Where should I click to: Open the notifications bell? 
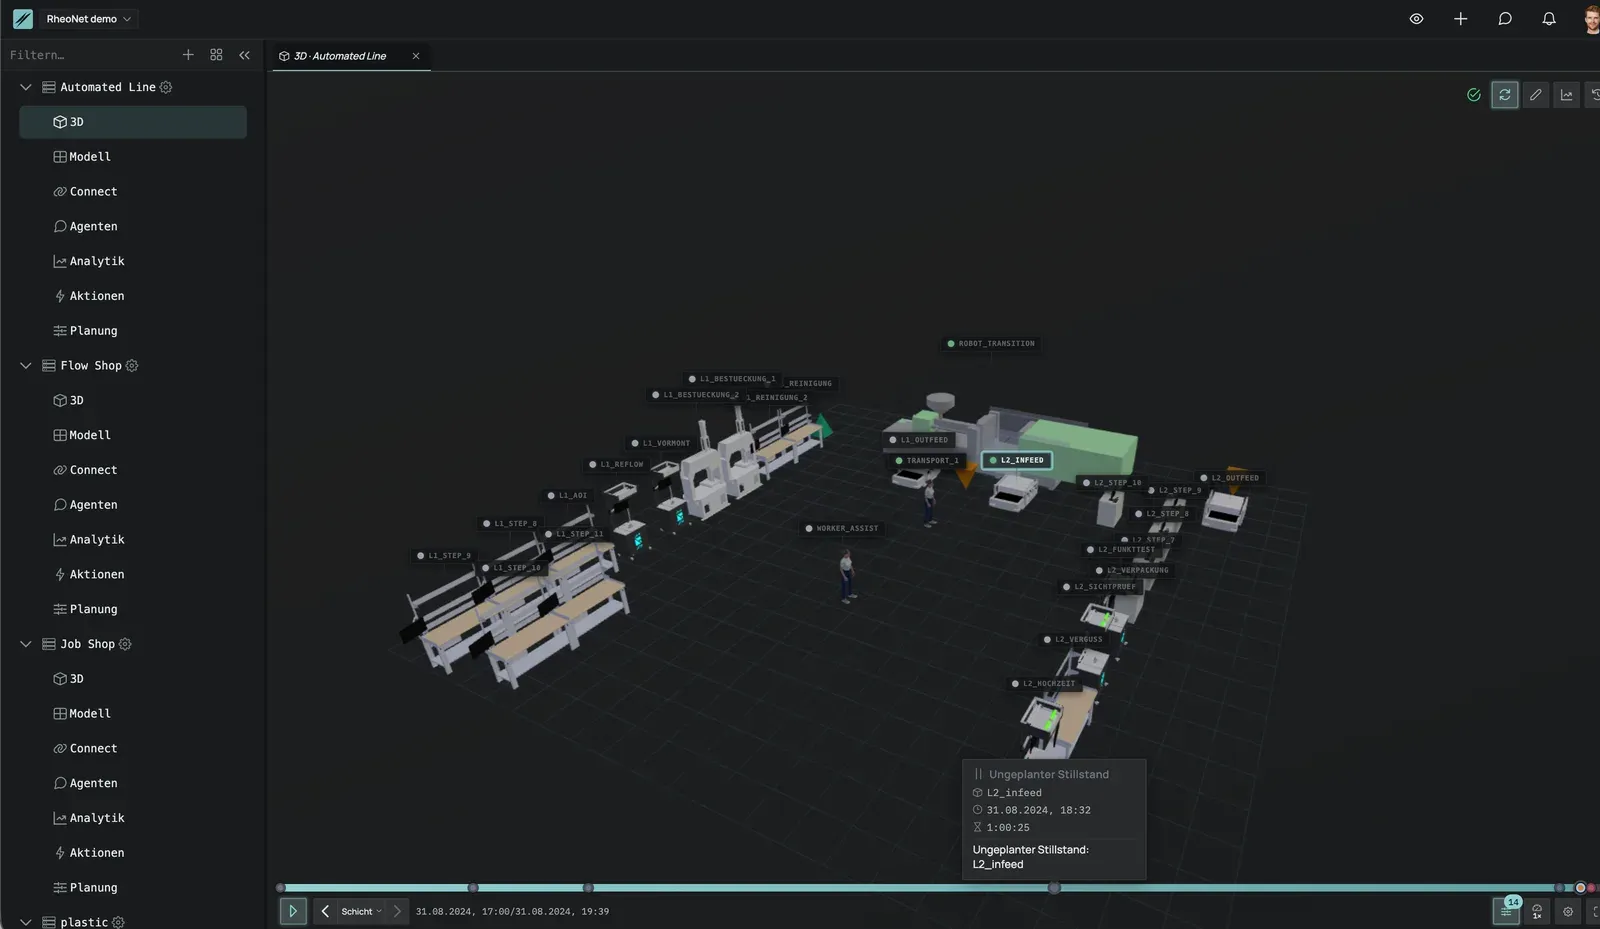click(1548, 19)
